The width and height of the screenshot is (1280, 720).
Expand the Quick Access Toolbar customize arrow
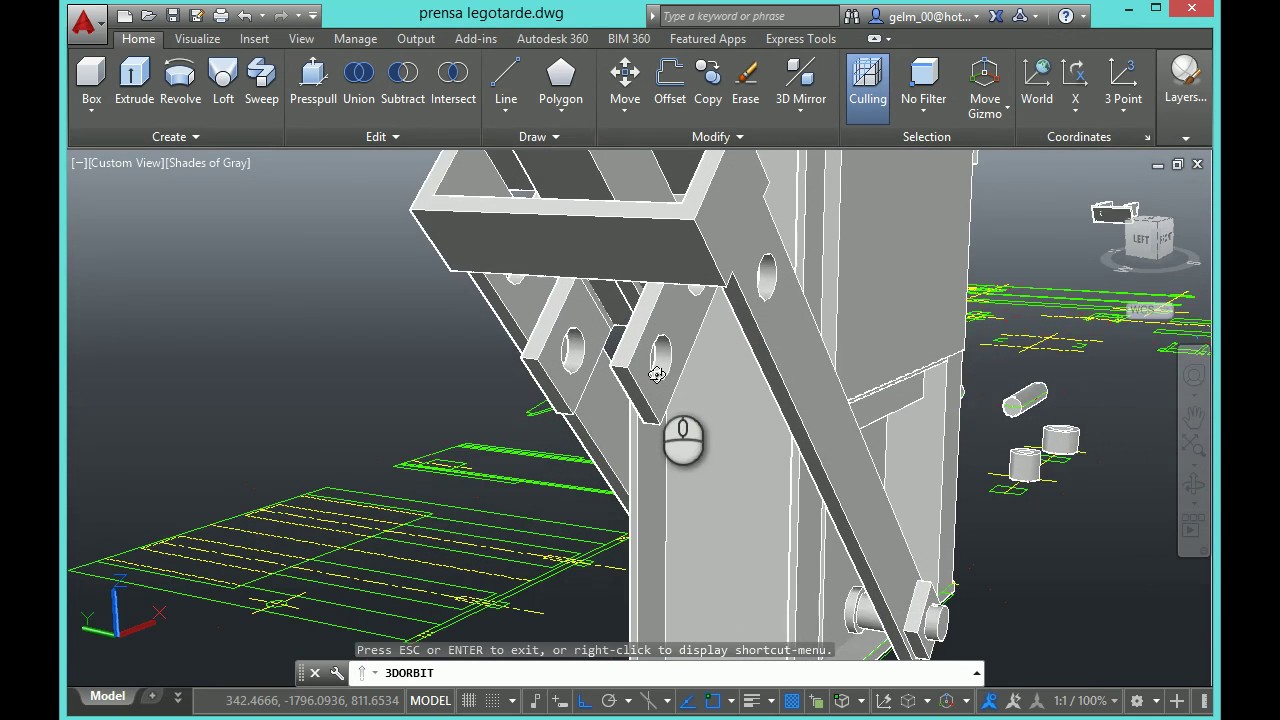pyautogui.click(x=313, y=15)
